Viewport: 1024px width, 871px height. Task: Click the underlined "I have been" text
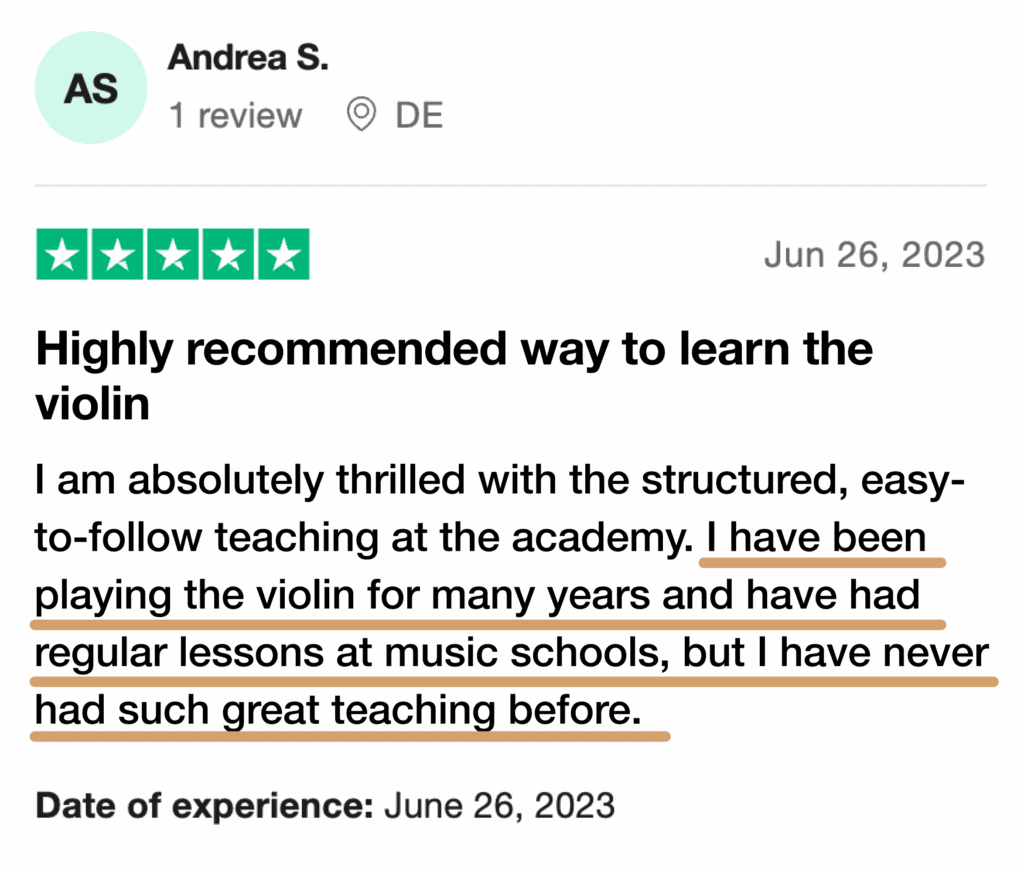(816, 539)
